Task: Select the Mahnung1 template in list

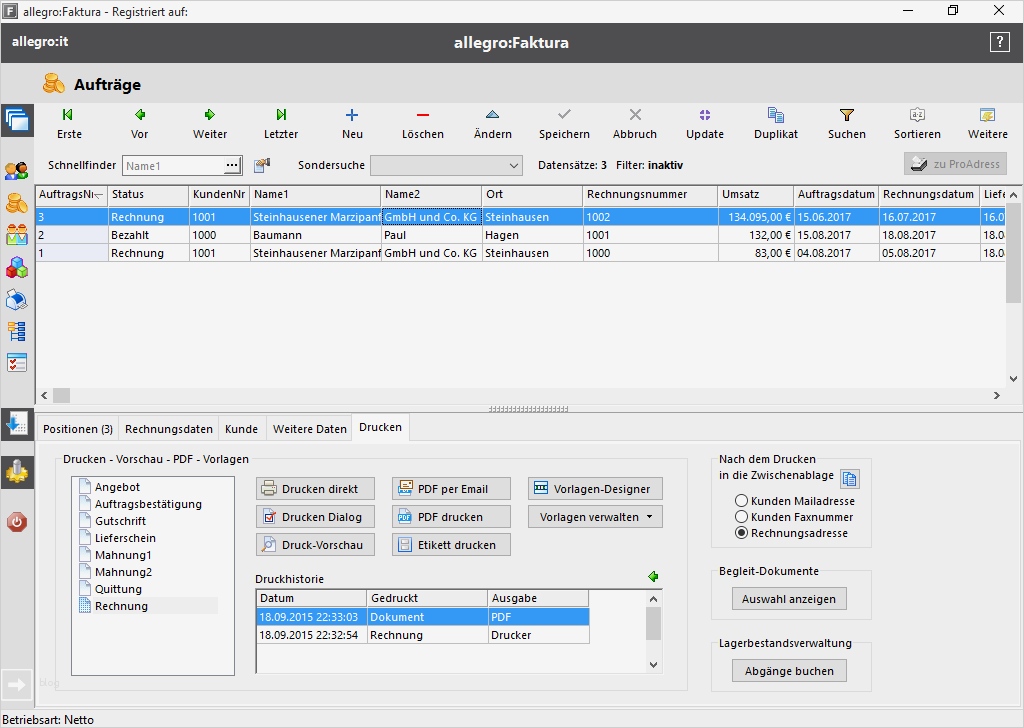Action: [123, 555]
